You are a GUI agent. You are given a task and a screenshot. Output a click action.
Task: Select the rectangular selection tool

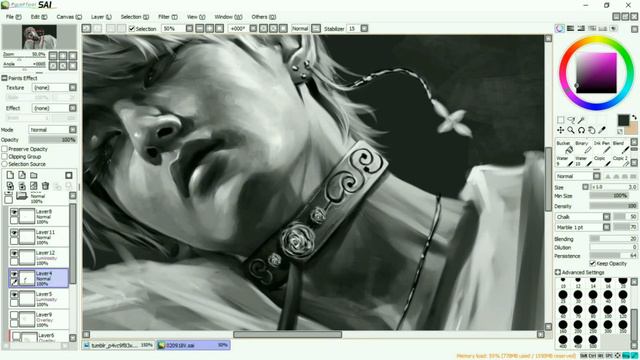tap(560, 120)
